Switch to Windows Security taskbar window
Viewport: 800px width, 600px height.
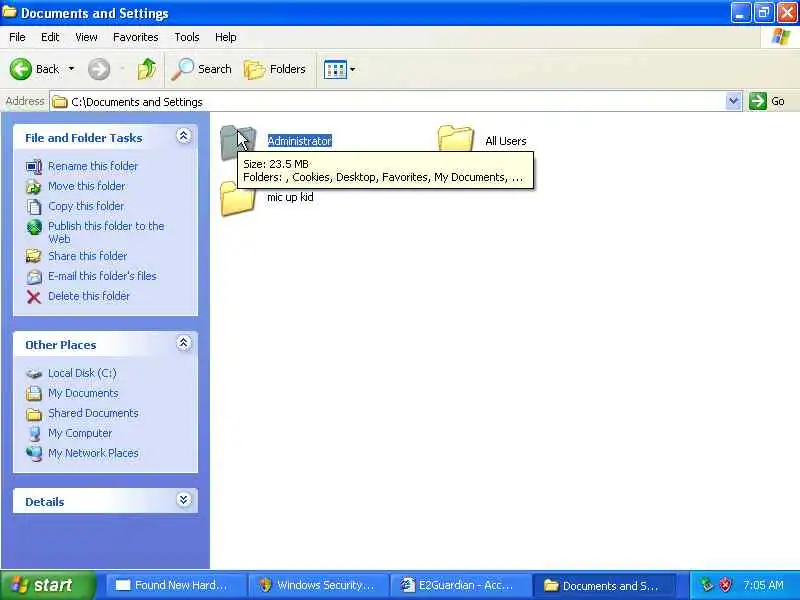point(318,585)
